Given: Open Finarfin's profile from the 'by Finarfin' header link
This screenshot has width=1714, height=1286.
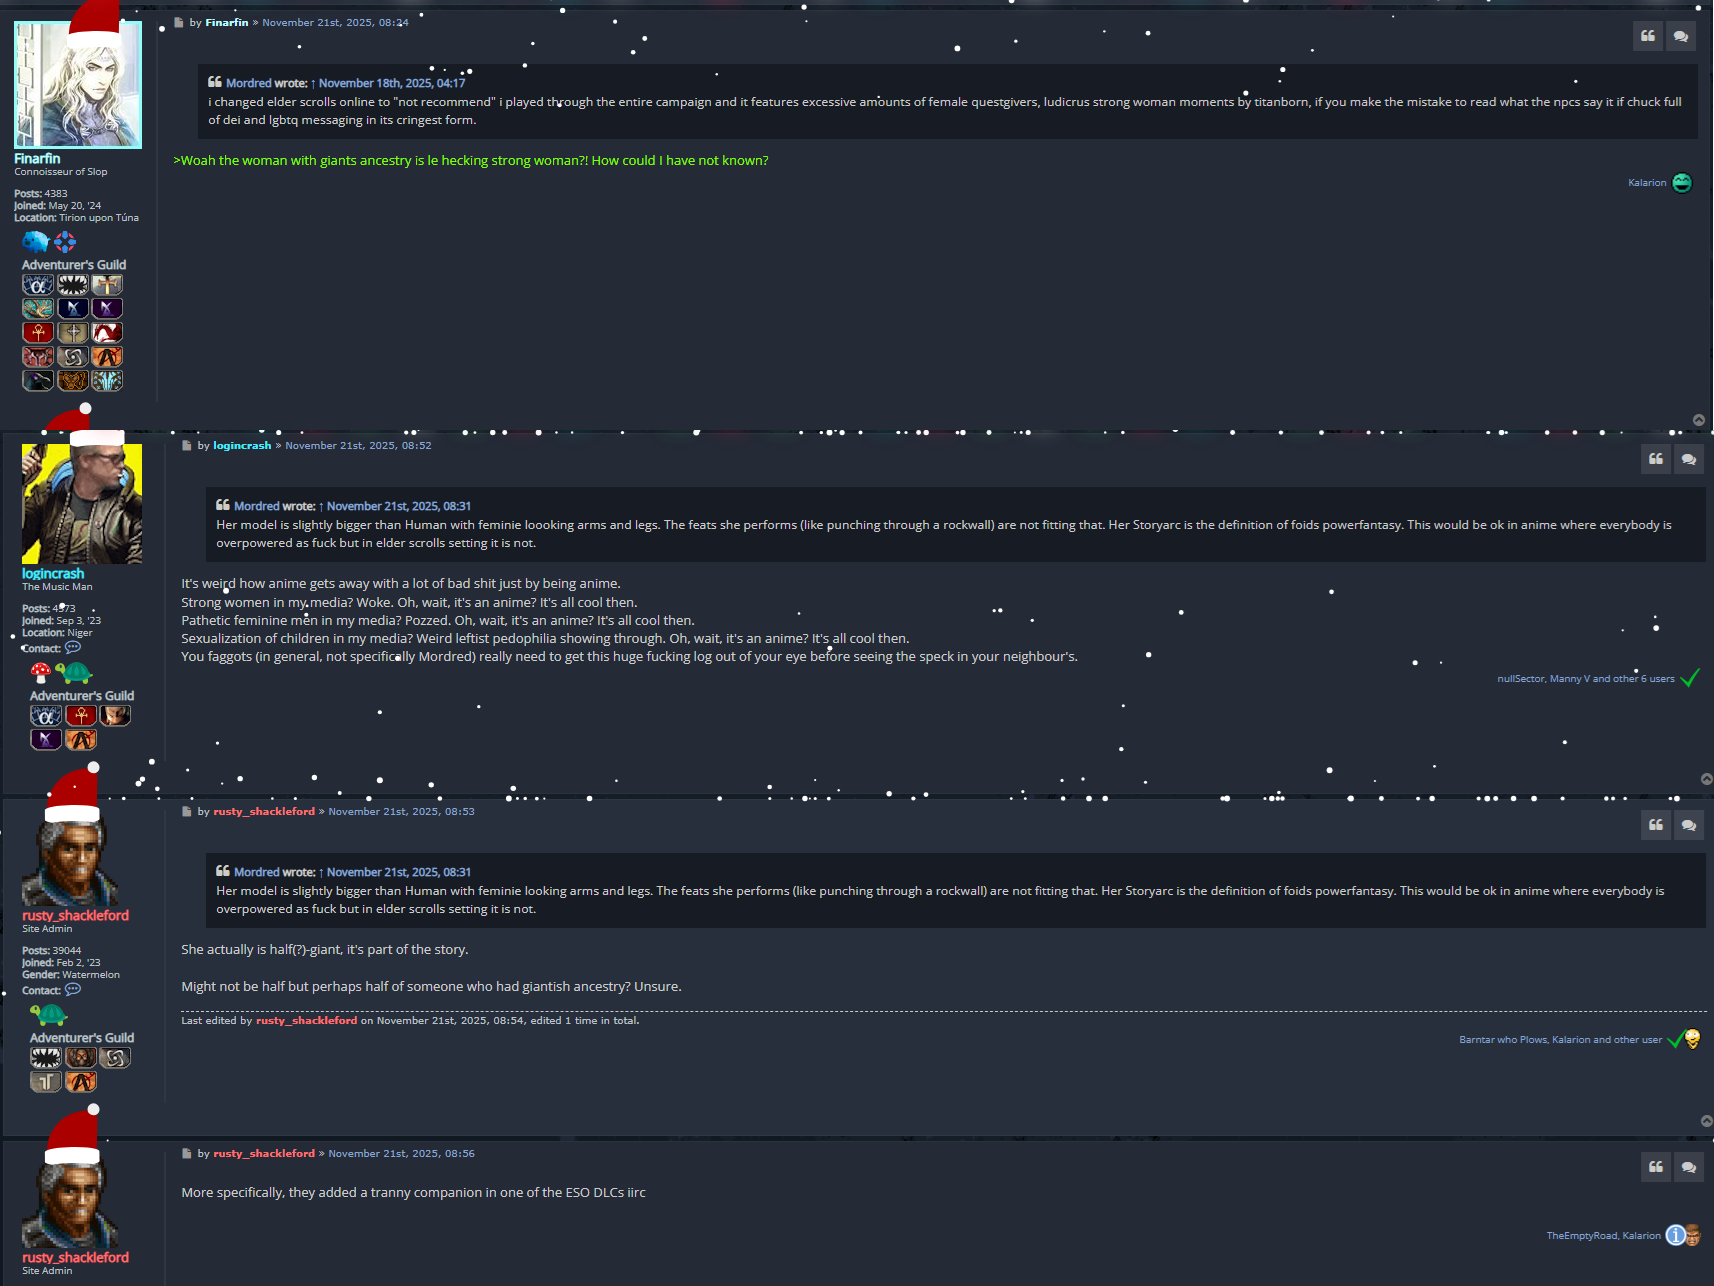Looking at the screenshot, I should pyautogui.click(x=227, y=22).
